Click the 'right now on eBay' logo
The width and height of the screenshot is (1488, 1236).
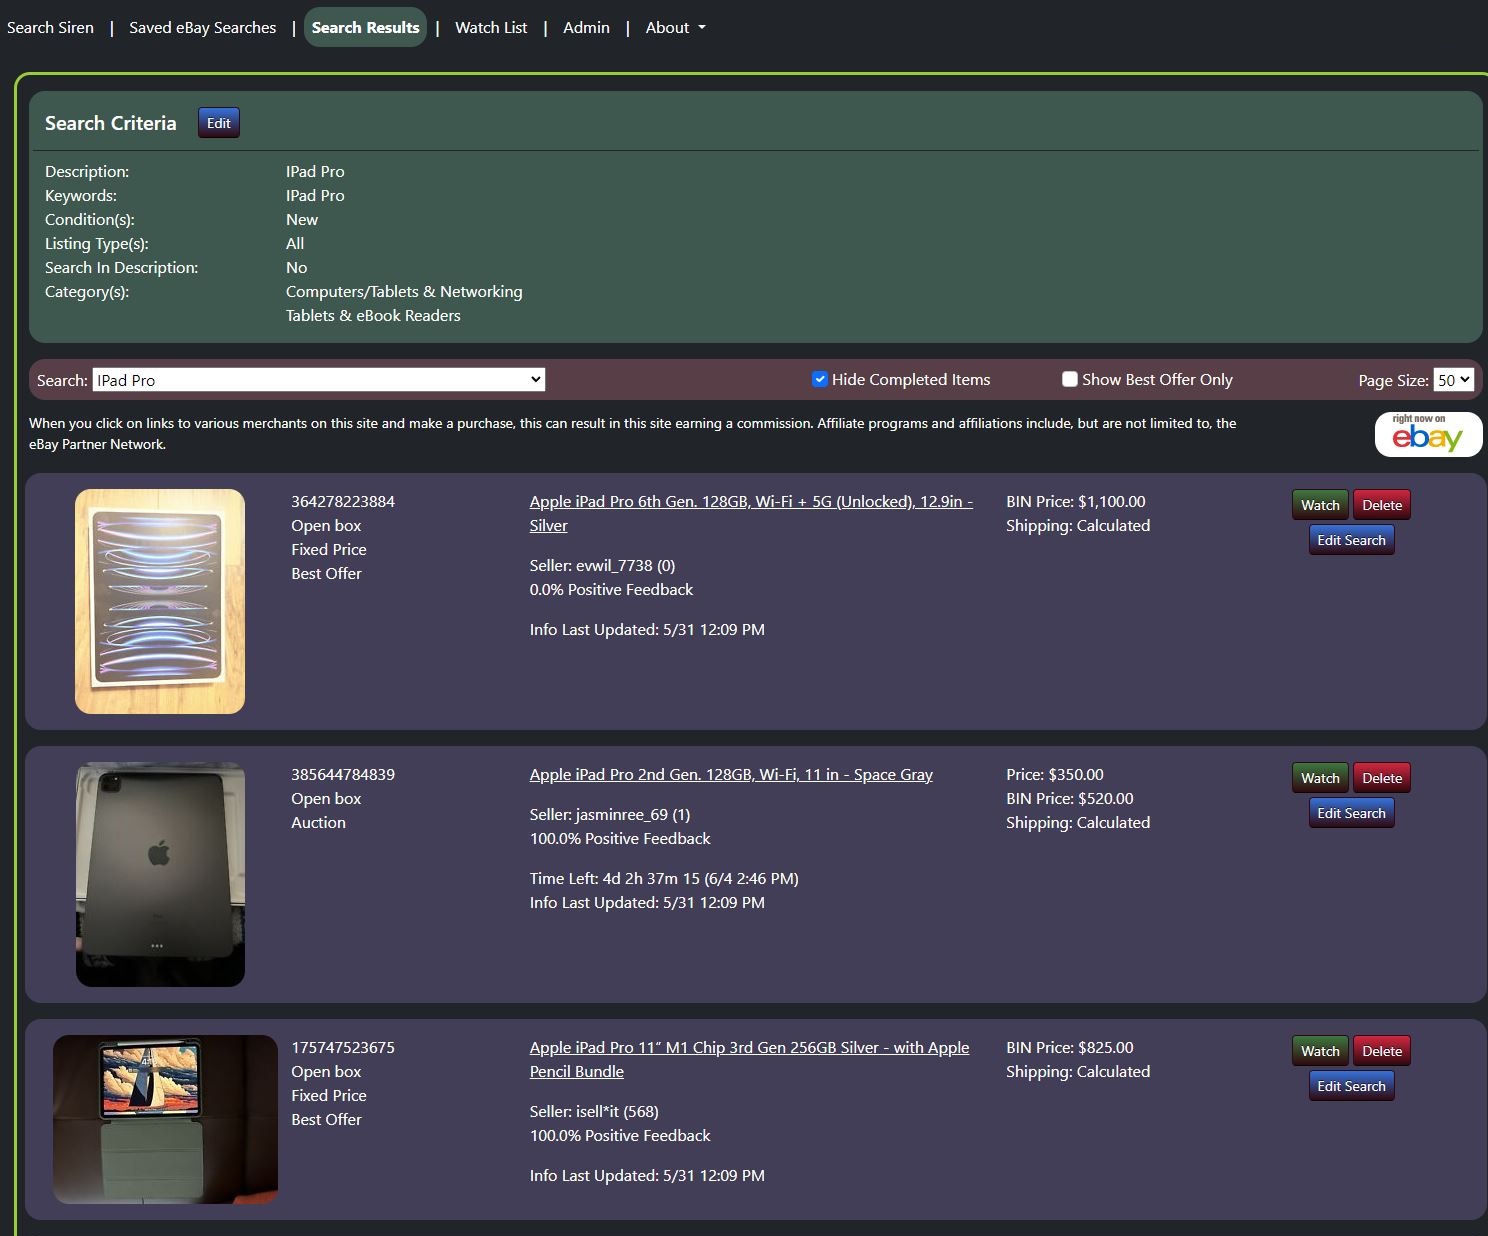(x=1427, y=435)
